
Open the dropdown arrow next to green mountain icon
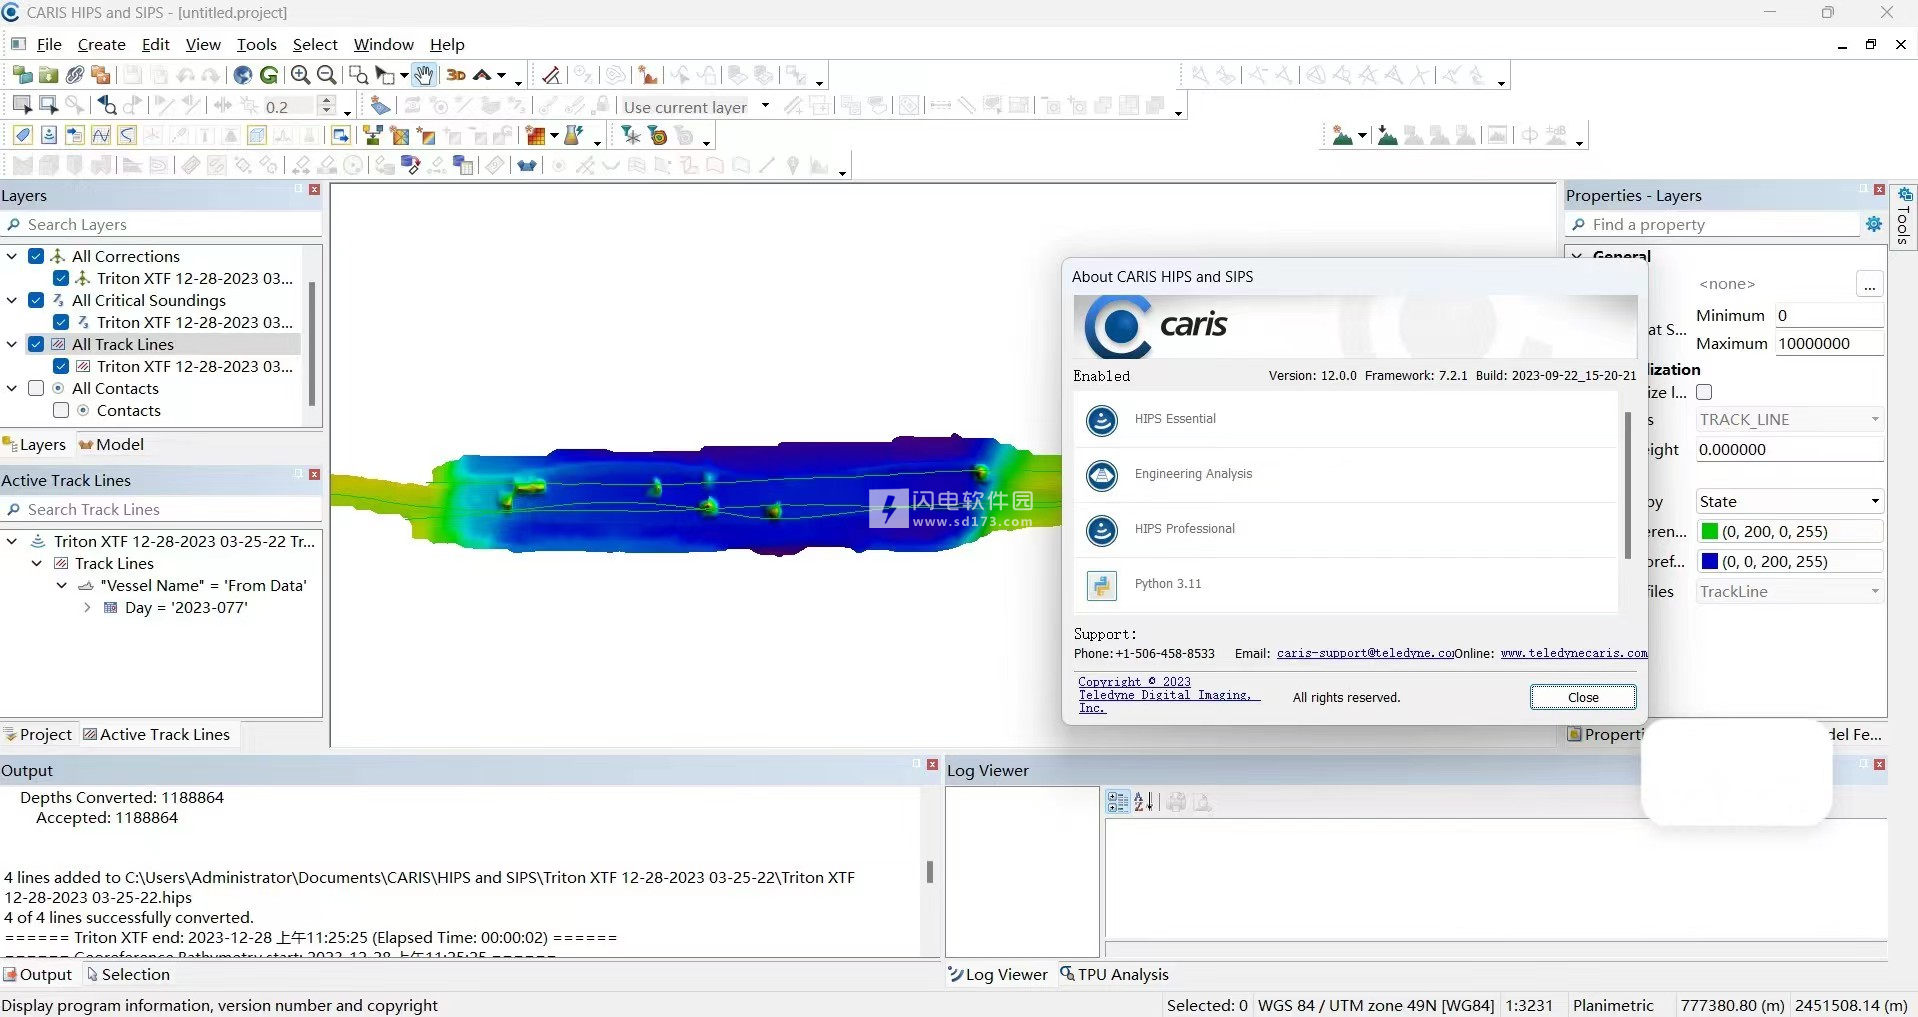(x=1362, y=136)
